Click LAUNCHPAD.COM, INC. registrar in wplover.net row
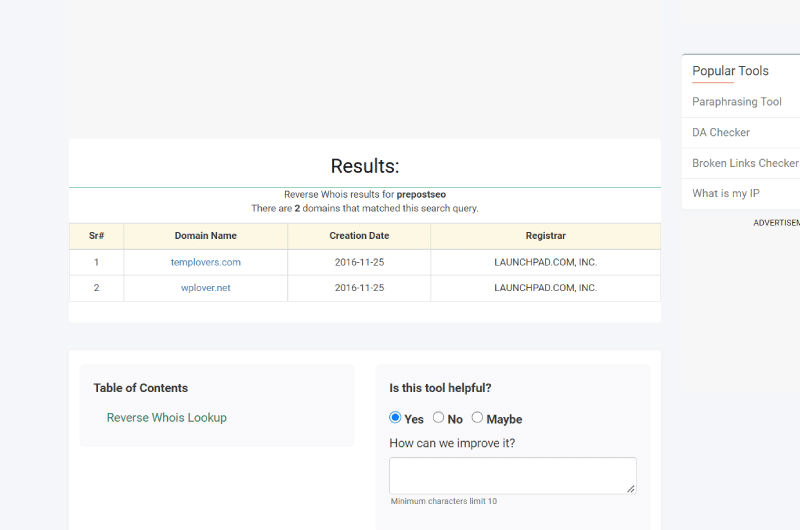Viewport: 800px width, 530px height. tap(545, 288)
